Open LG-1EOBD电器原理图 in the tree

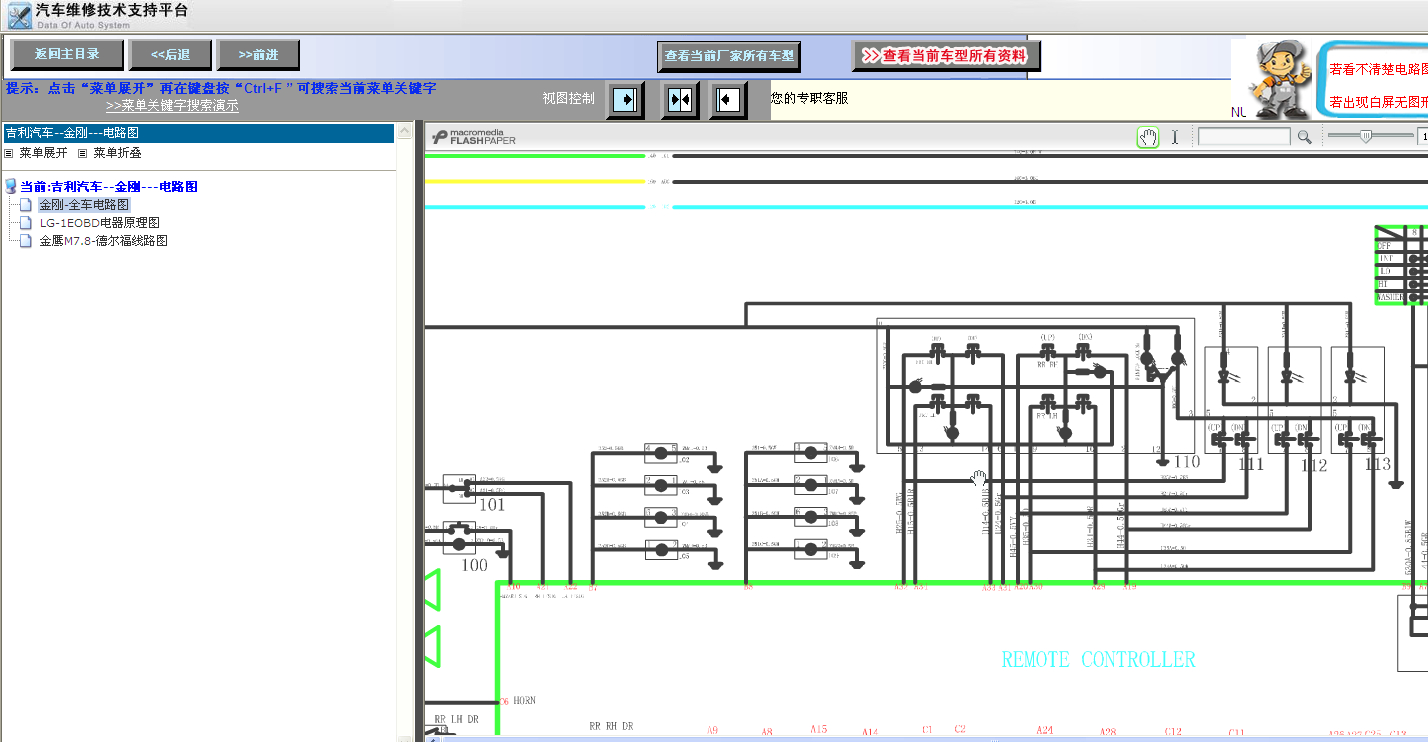coord(99,223)
